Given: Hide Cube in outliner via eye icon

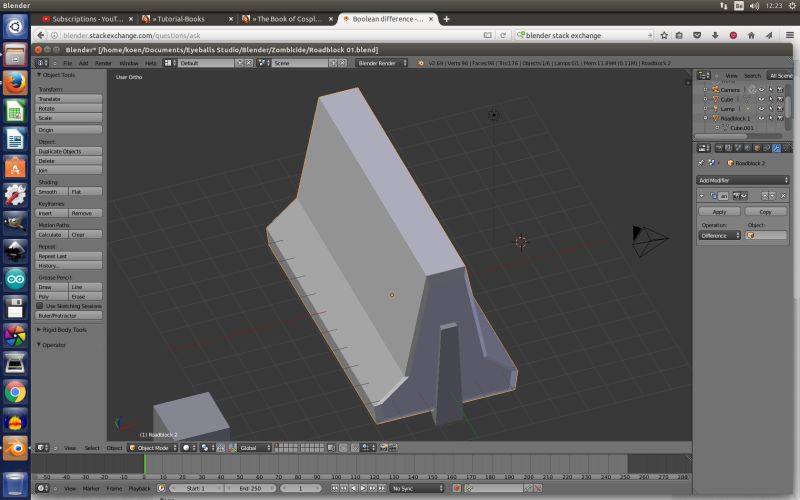Looking at the screenshot, I should point(761,99).
